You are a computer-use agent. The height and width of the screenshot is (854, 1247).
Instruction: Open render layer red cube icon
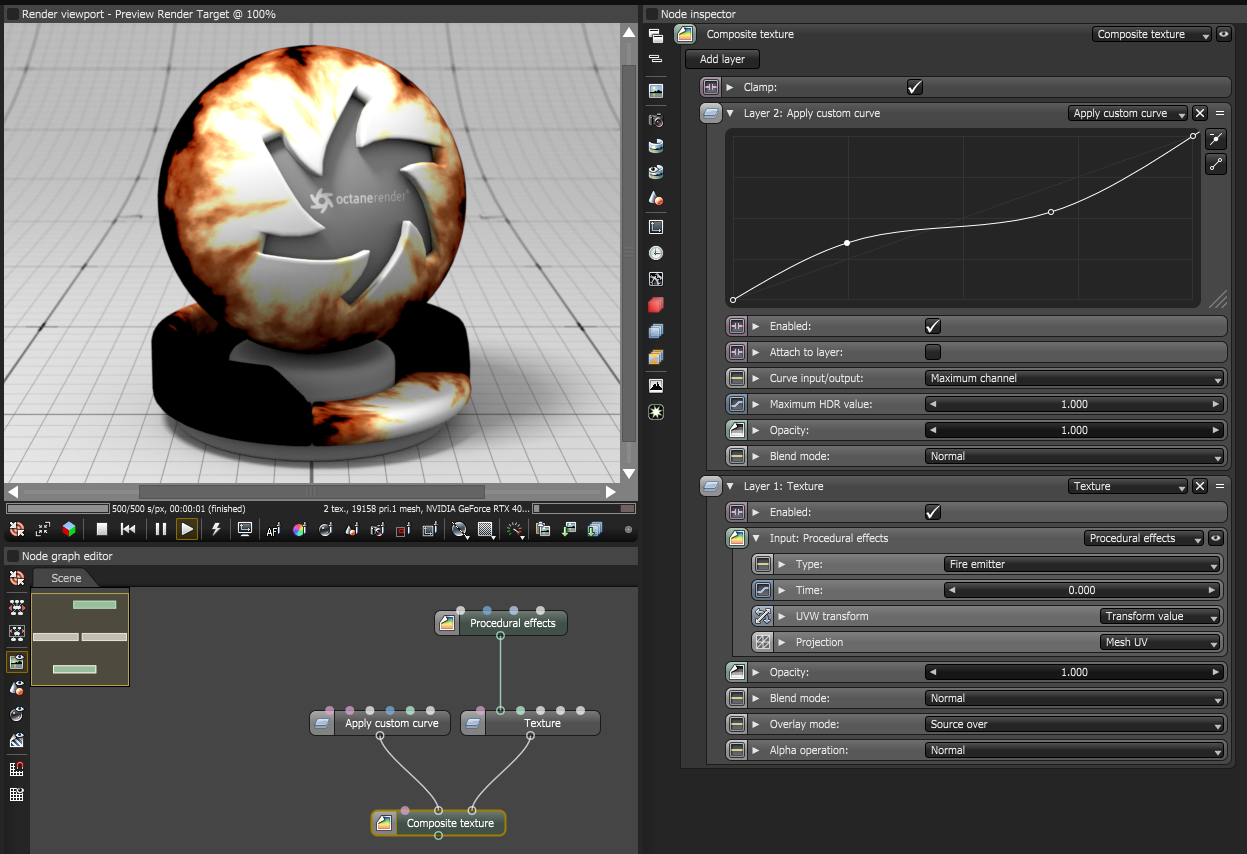[x=656, y=305]
